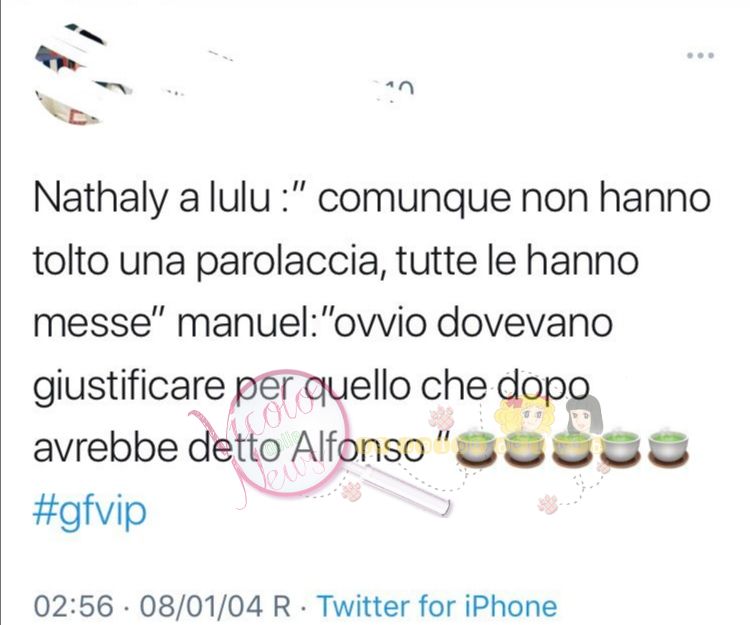Image resolution: width=750 pixels, height=625 pixels.
Task: Click the last green tea cup emoji
Action: (668, 447)
